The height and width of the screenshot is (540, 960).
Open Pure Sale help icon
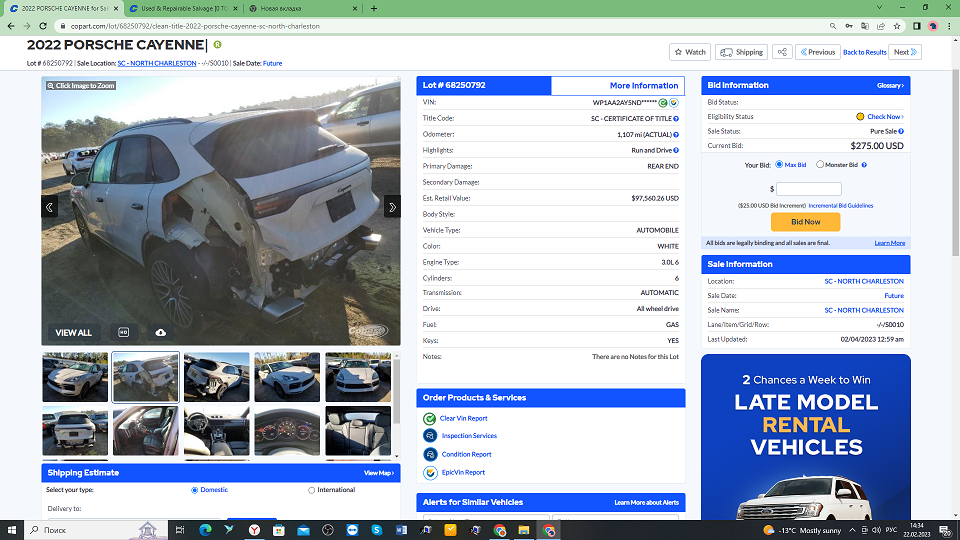pos(901,132)
